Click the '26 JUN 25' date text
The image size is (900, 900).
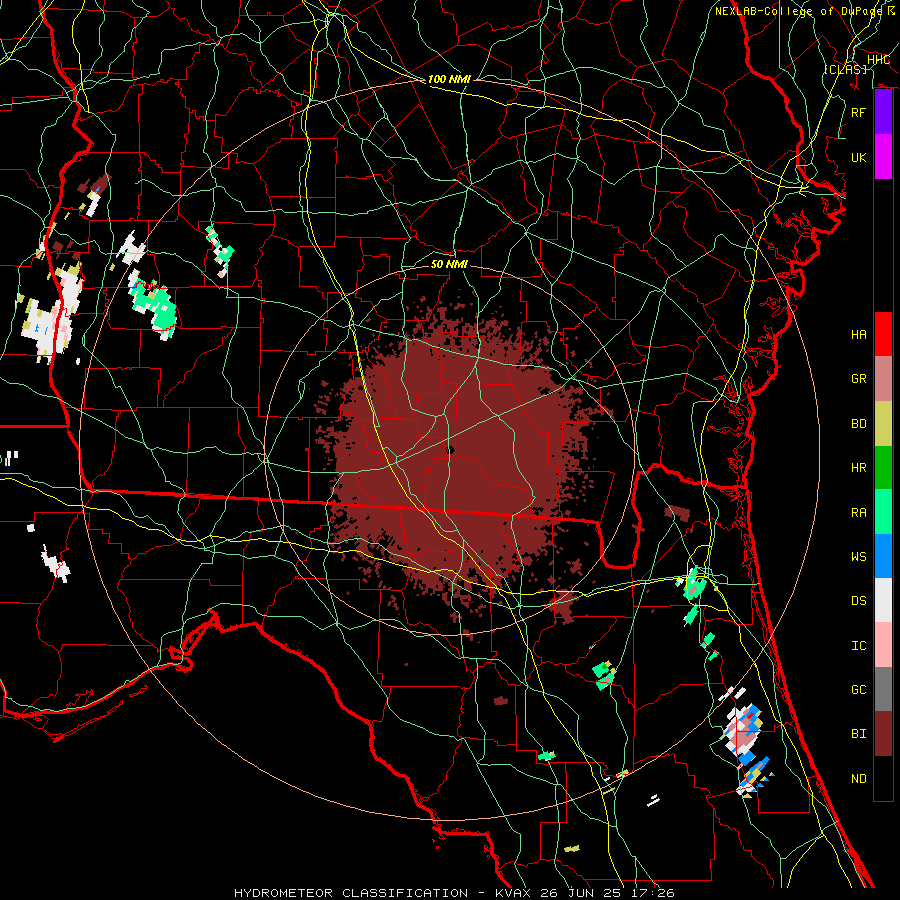583,893
